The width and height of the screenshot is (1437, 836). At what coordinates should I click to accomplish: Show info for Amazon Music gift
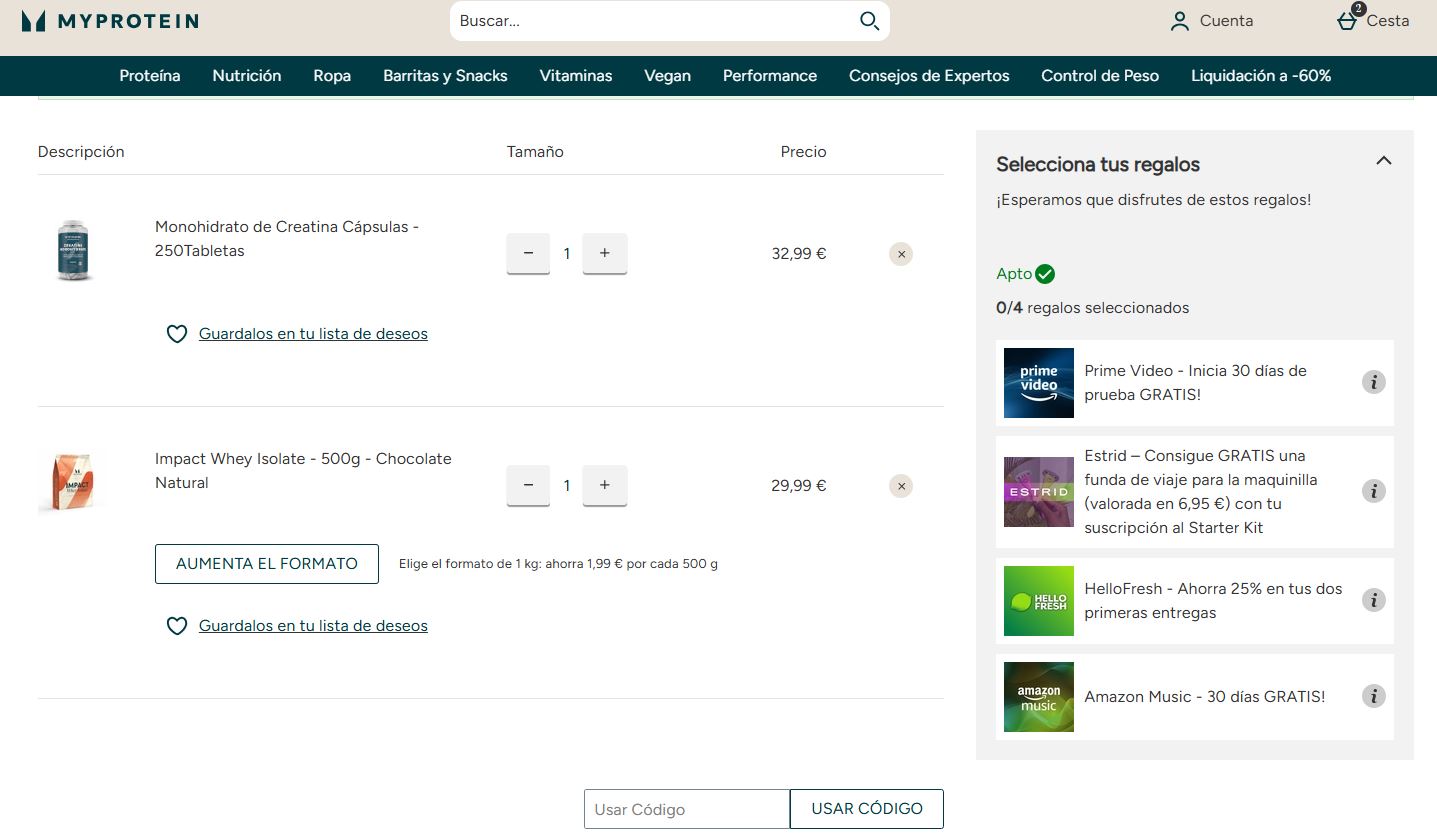tap(1374, 696)
